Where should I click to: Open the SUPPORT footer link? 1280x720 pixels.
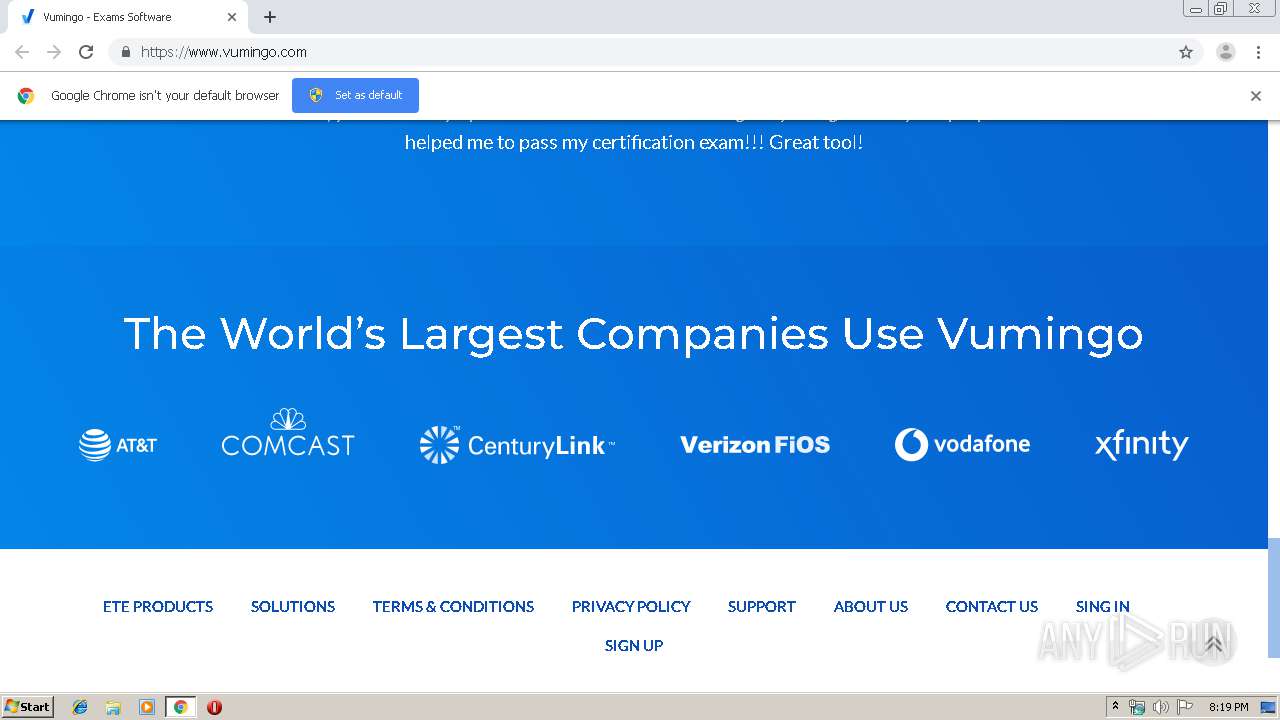pyautogui.click(x=761, y=606)
